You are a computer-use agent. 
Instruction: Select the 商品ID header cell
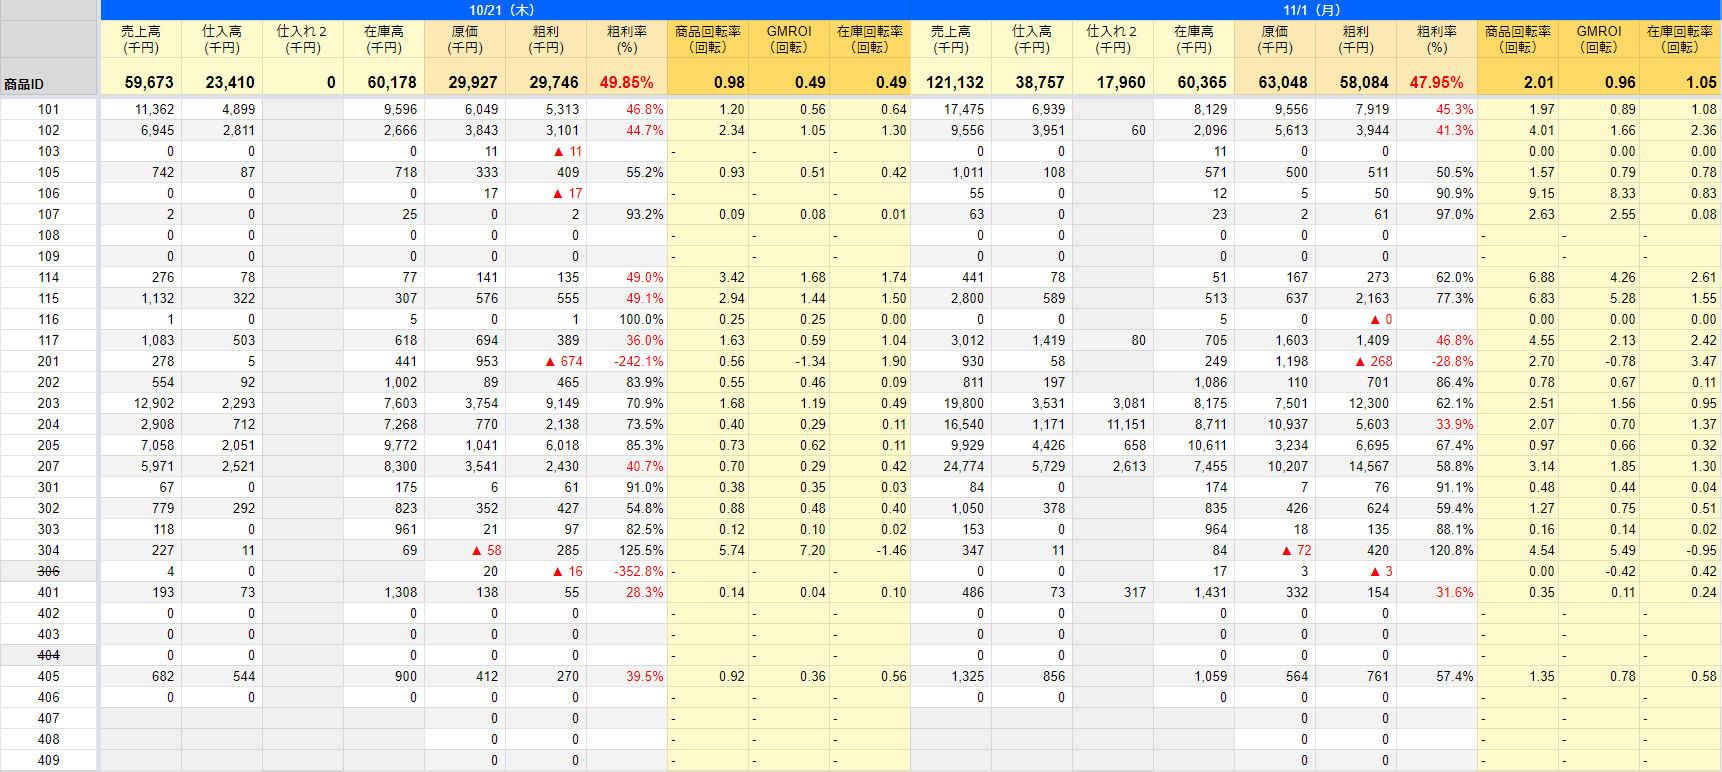24,84
